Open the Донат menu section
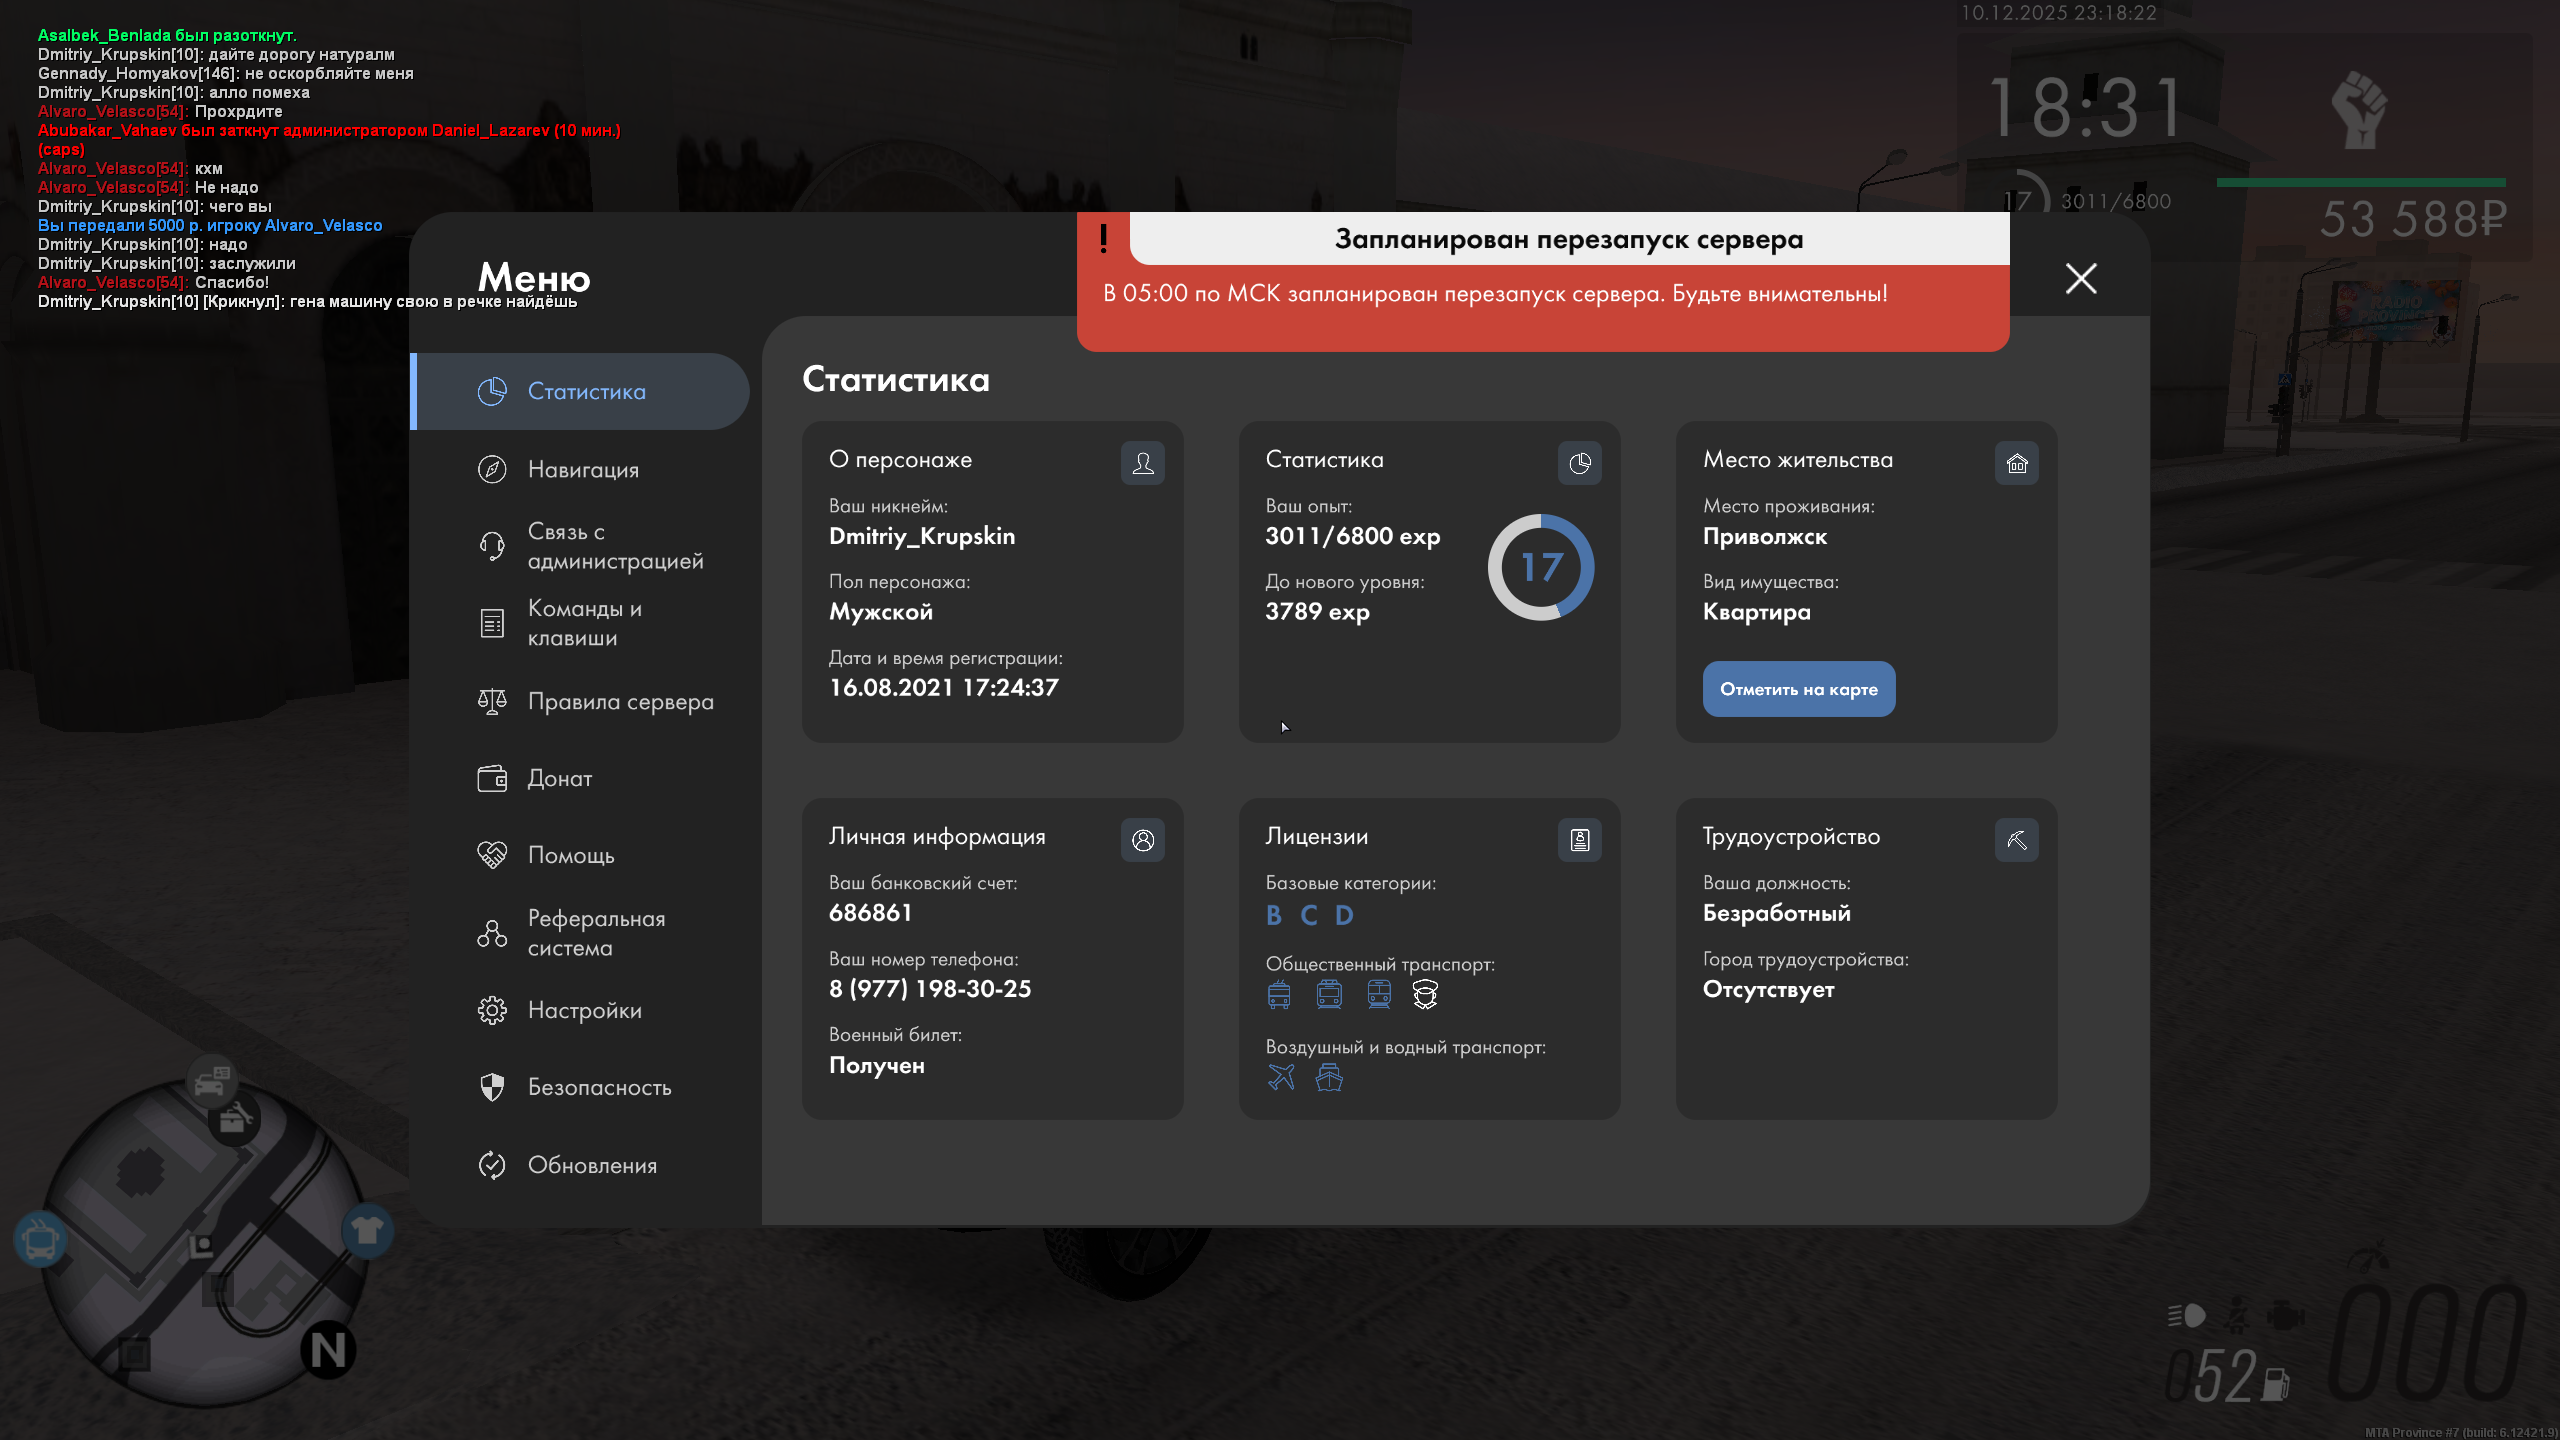Viewport: 2560px width, 1440px height. point(560,778)
